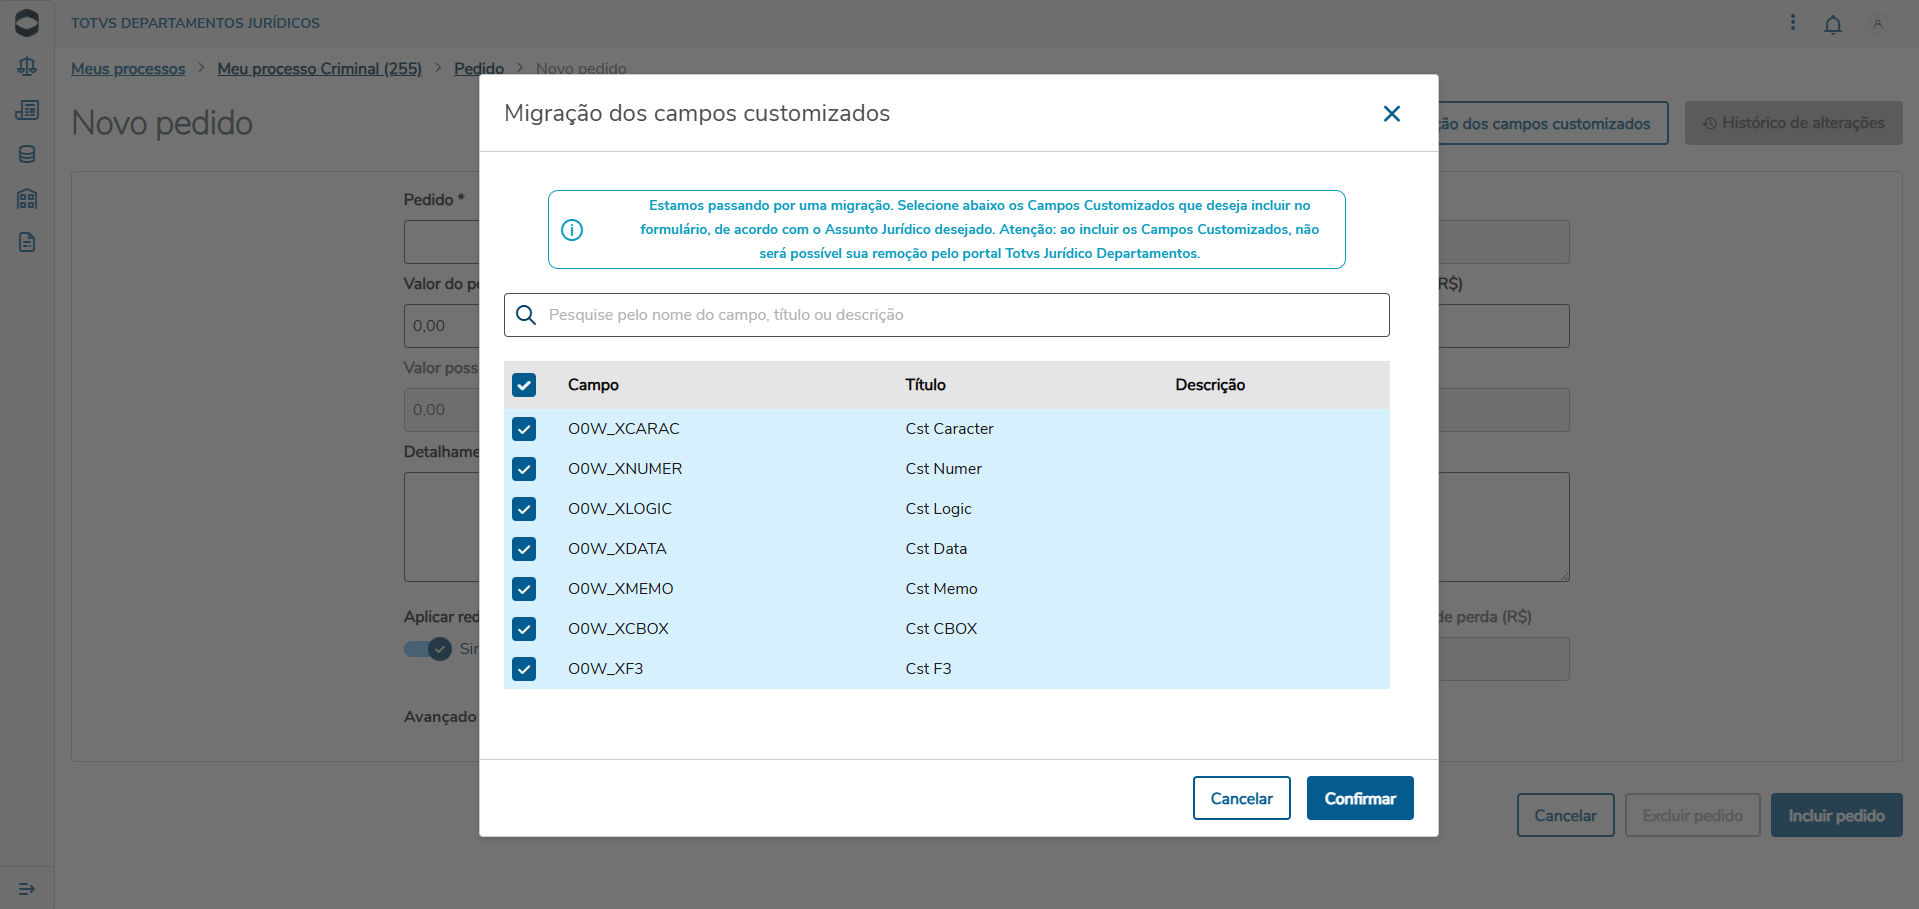This screenshot has width=1919, height=909.
Task: Open the report table sidebar icon
Action: coord(27,110)
